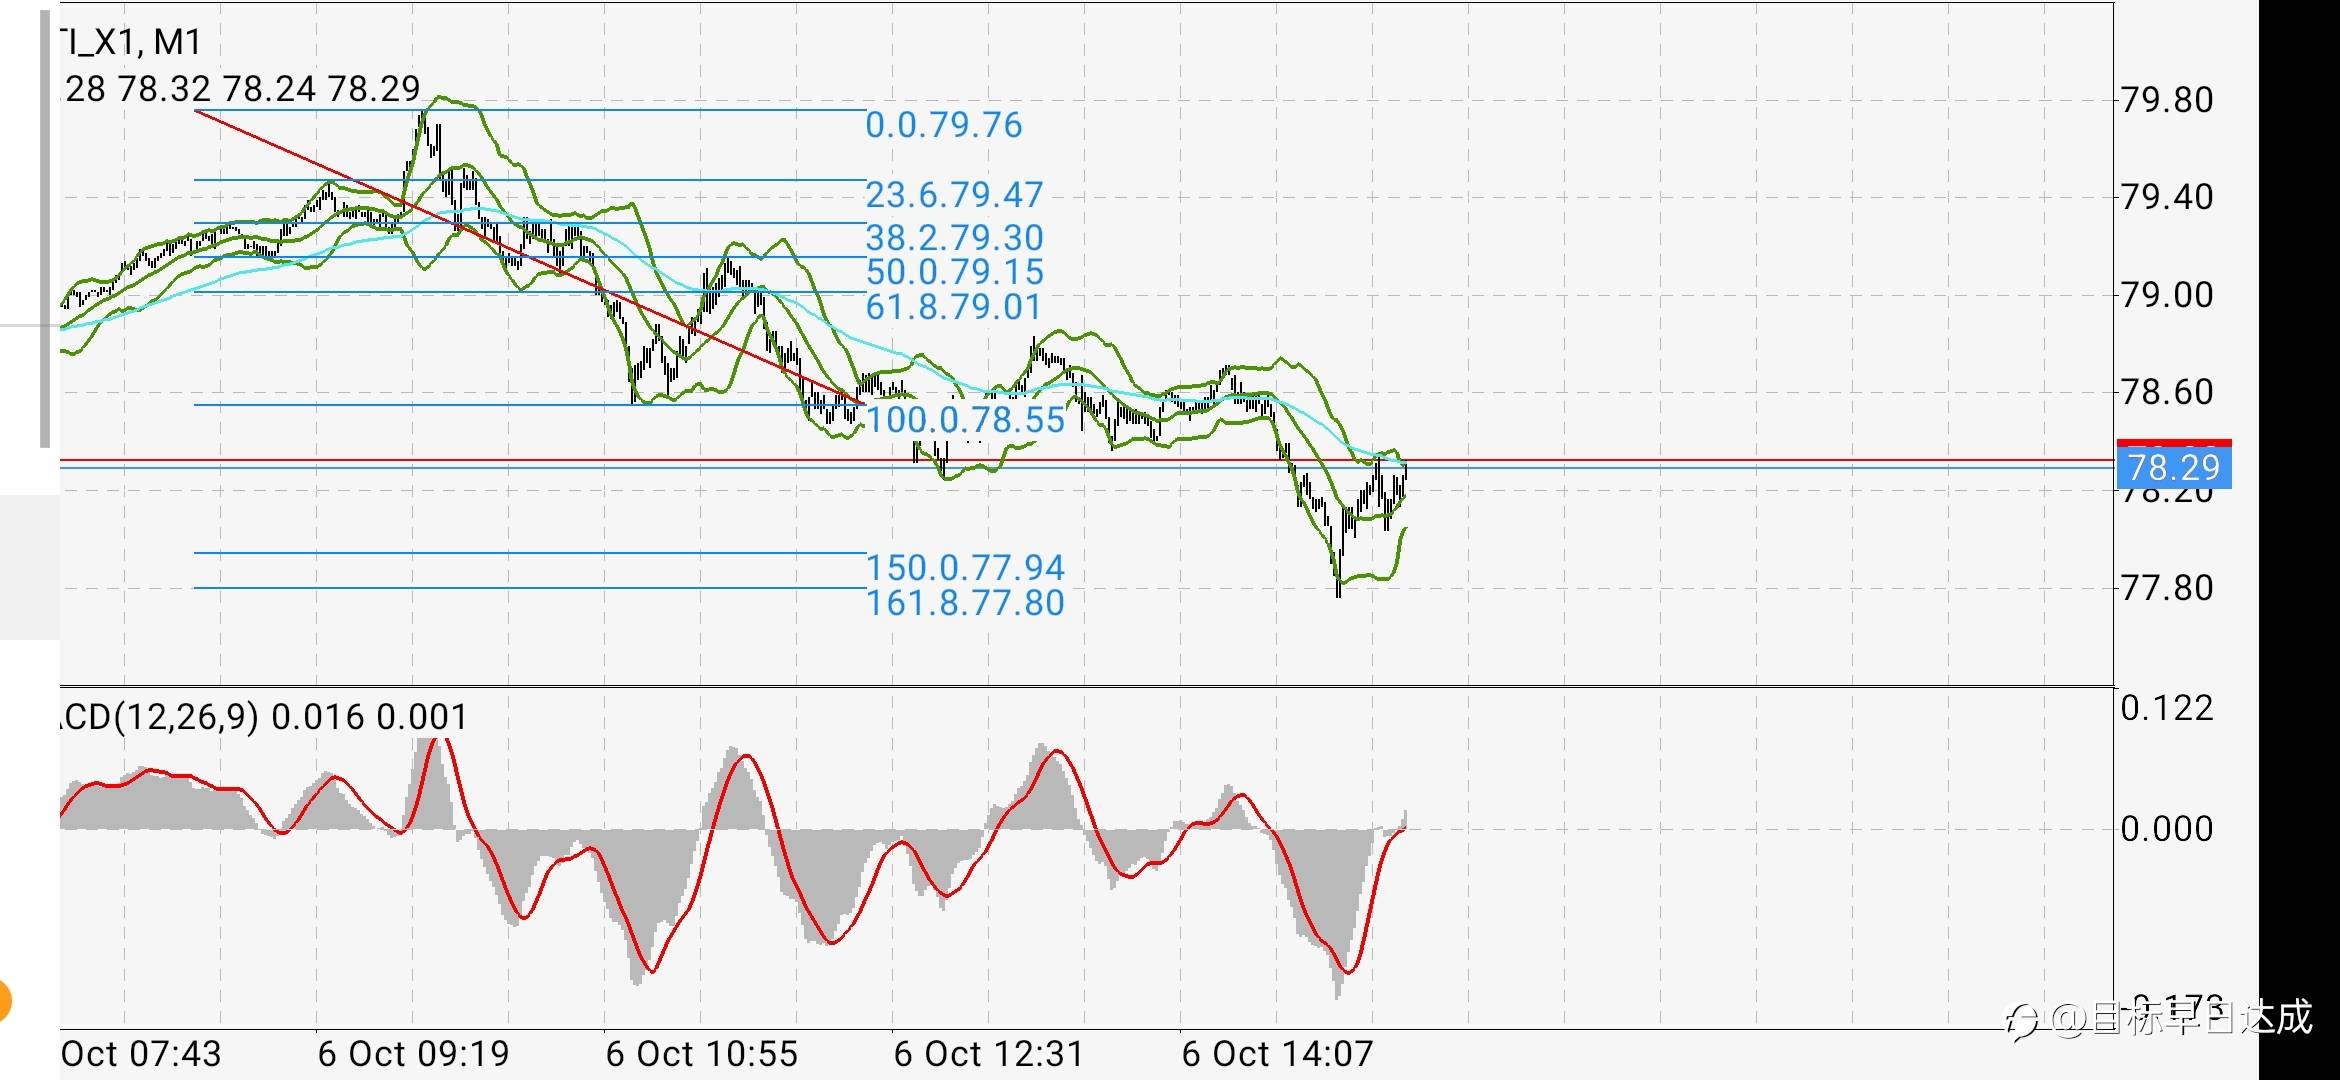This screenshot has height=1080, width=2340.
Task: Click the Oct 07:43 time label
Action: click(x=141, y=1054)
